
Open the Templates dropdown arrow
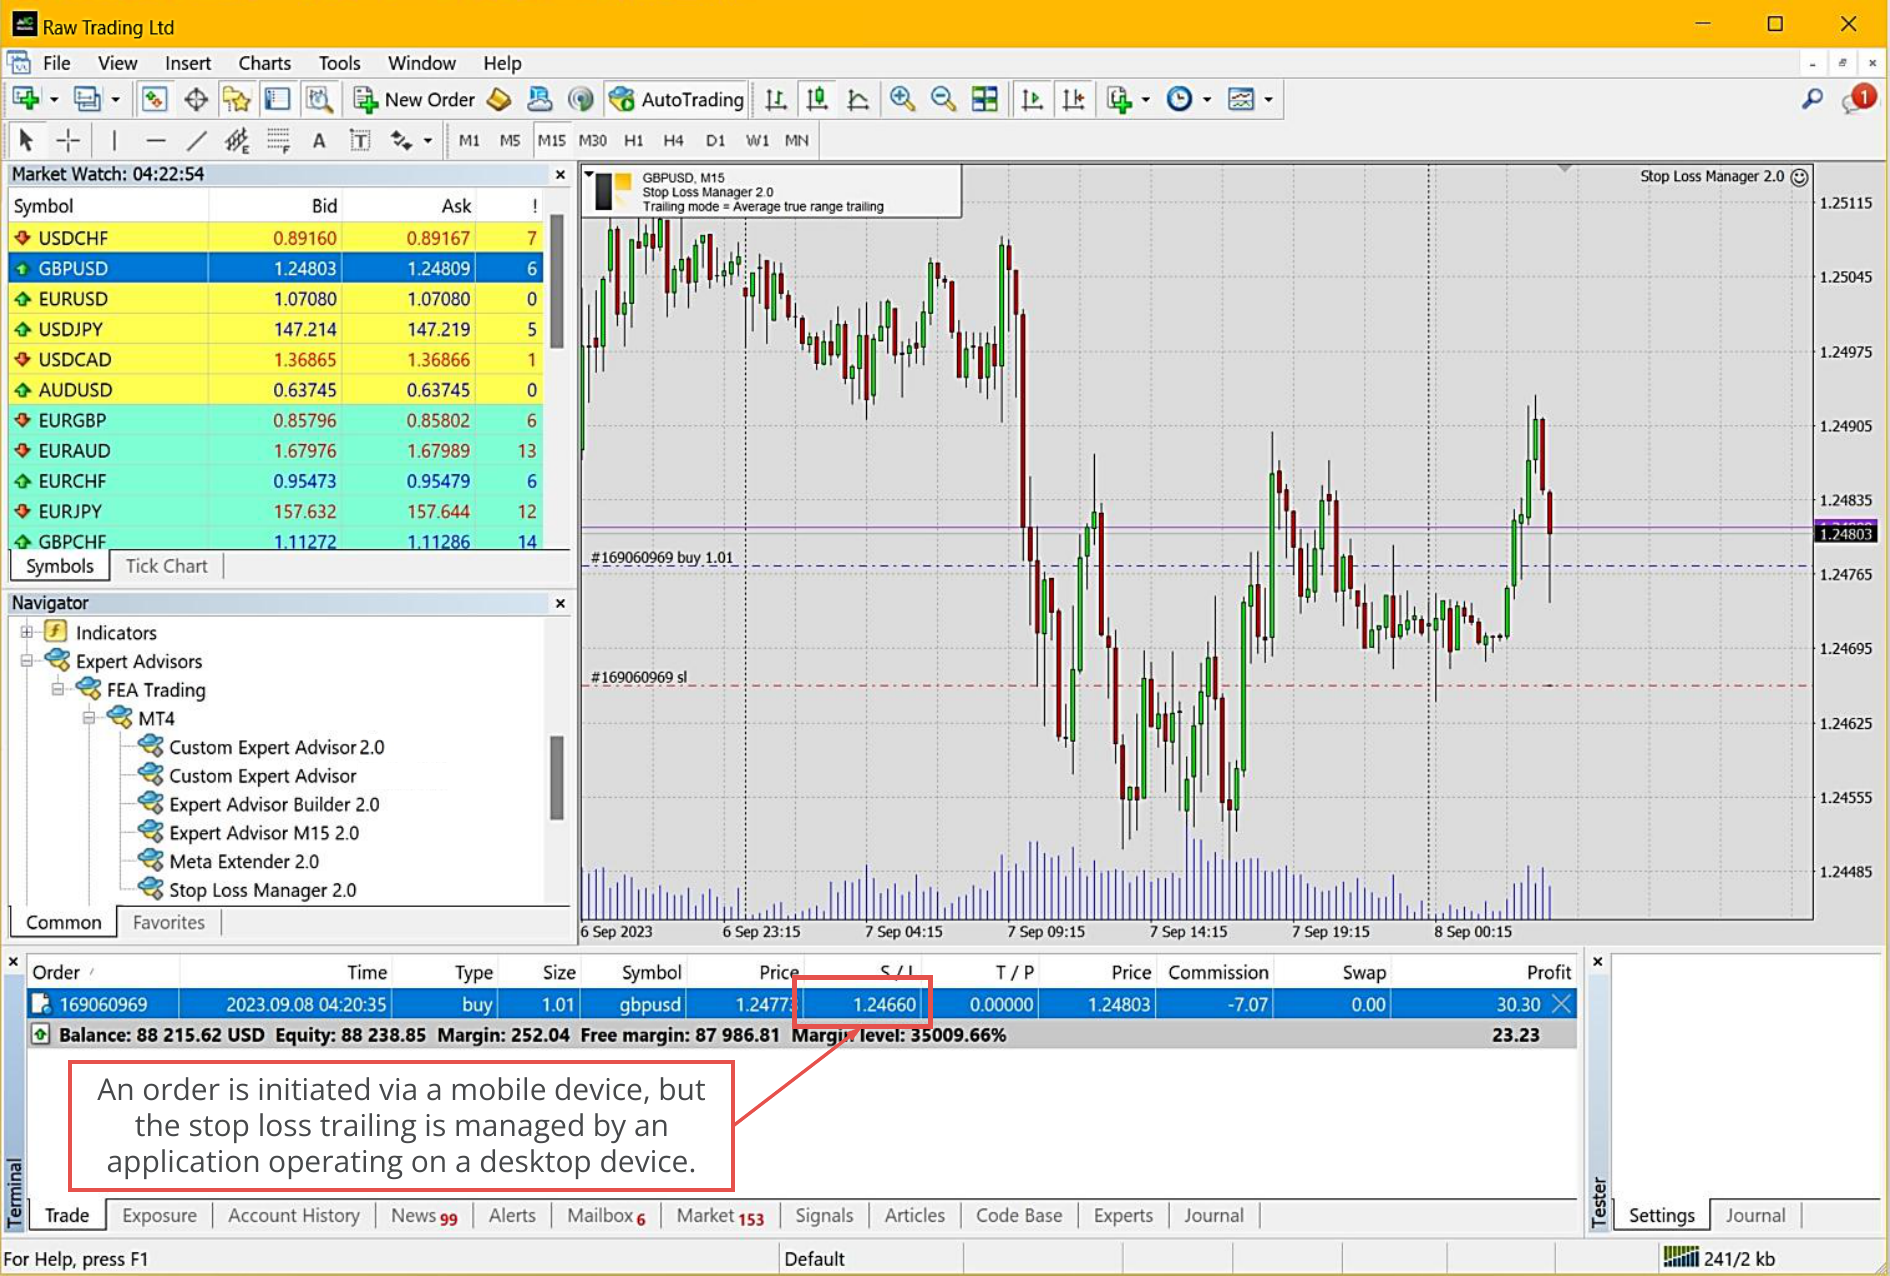pyautogui.click(x=1268, y=99)
